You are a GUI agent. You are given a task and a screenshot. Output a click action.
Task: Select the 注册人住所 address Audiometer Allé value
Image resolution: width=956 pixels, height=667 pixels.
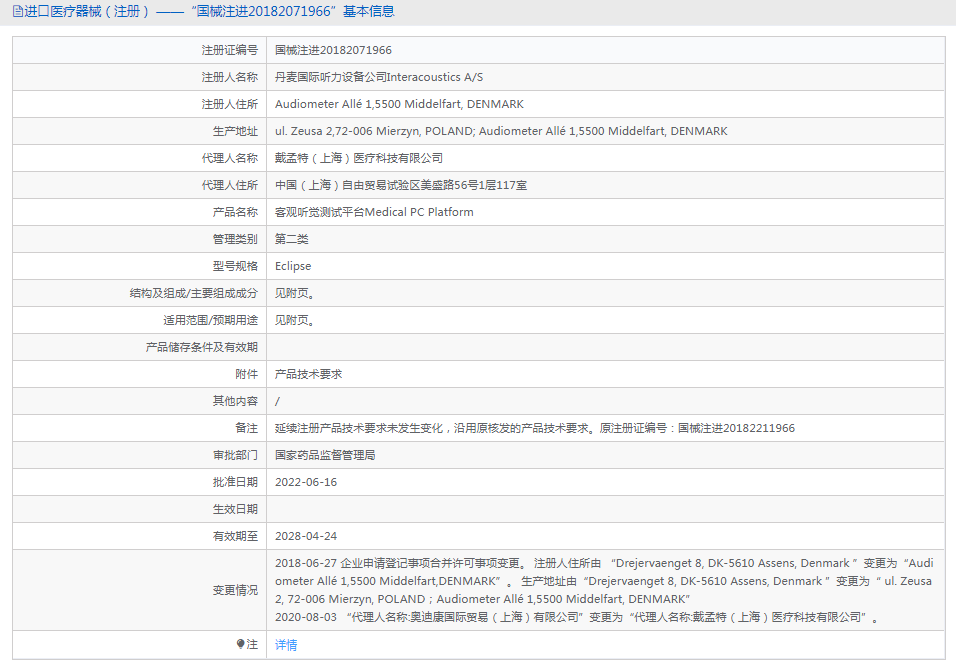click(399, 104)
